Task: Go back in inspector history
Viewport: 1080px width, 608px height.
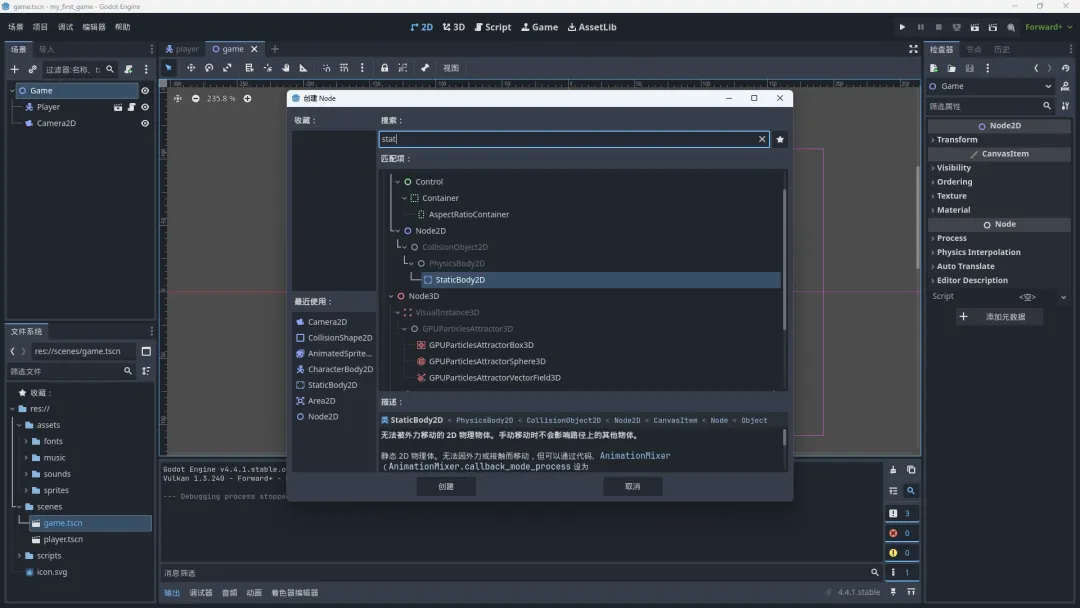Action: [1036, 68]
